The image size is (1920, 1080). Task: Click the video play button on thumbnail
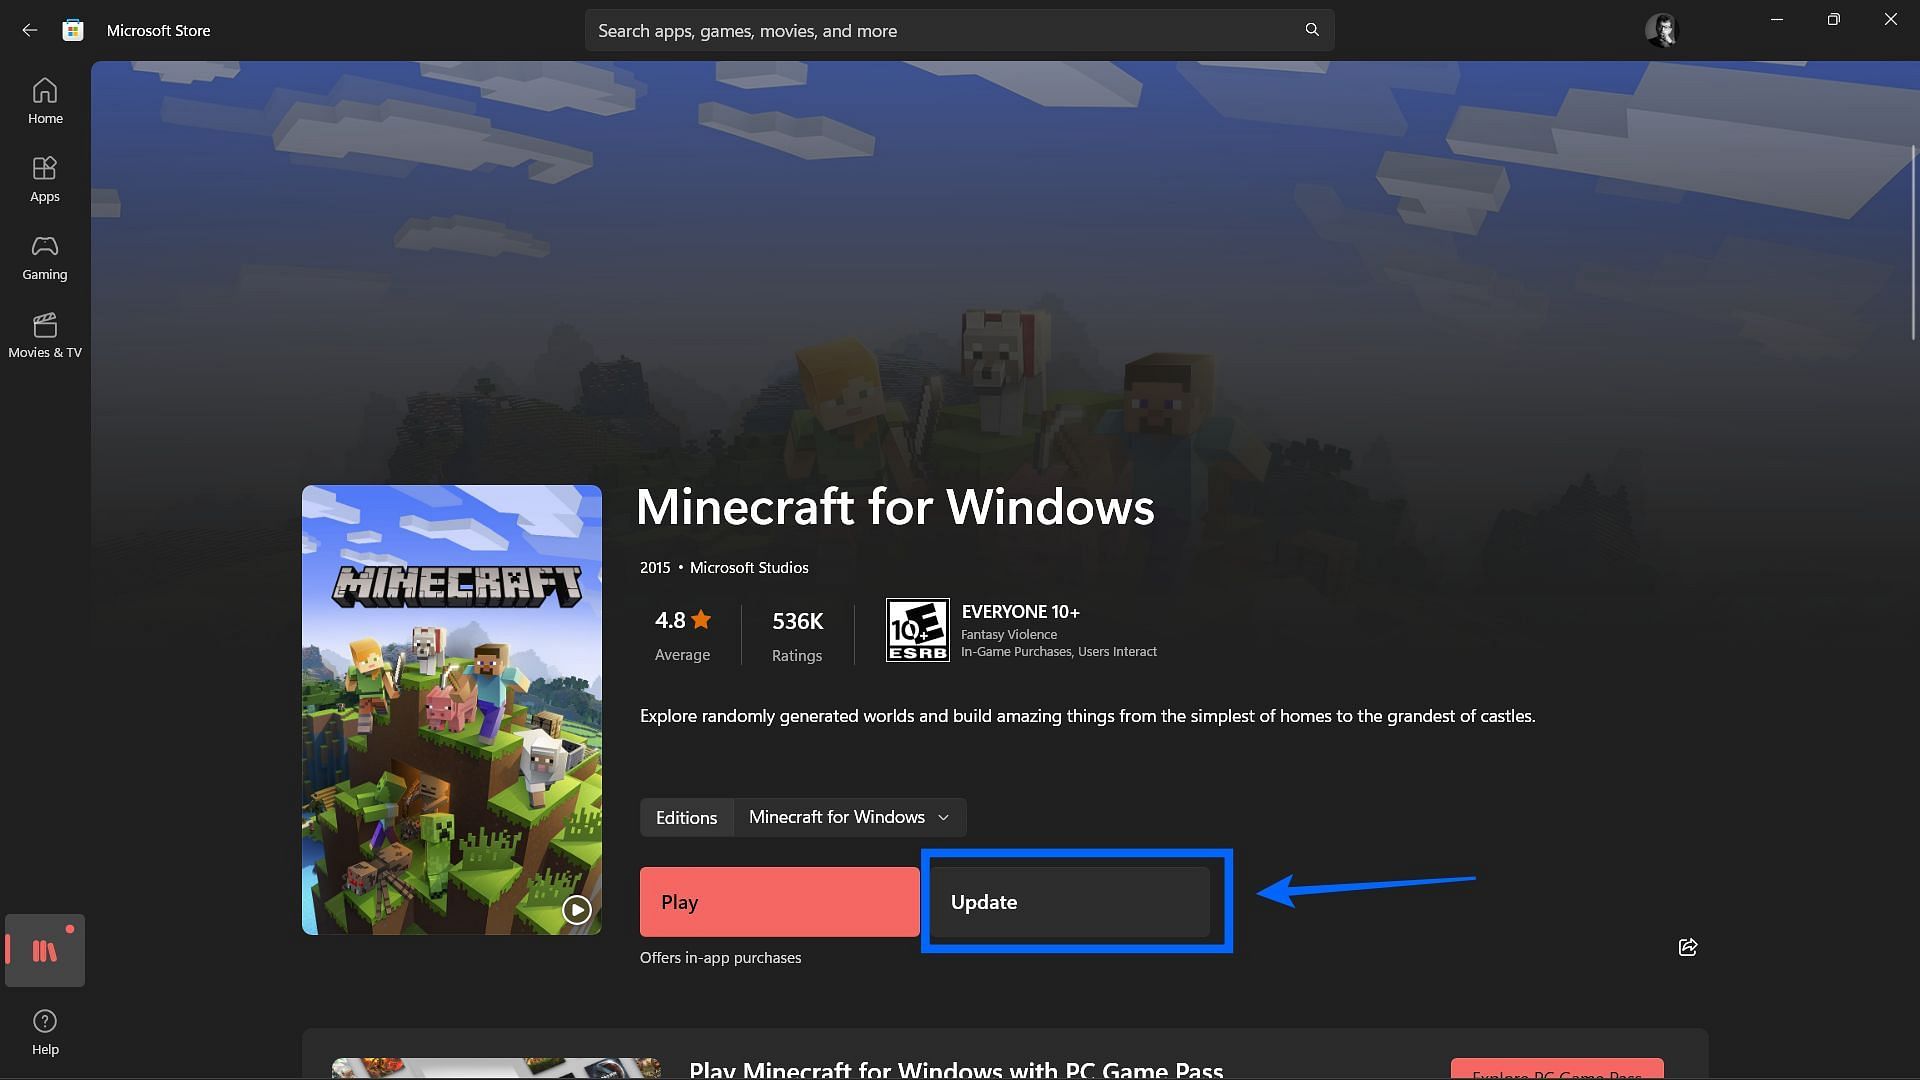pos(575,909)
